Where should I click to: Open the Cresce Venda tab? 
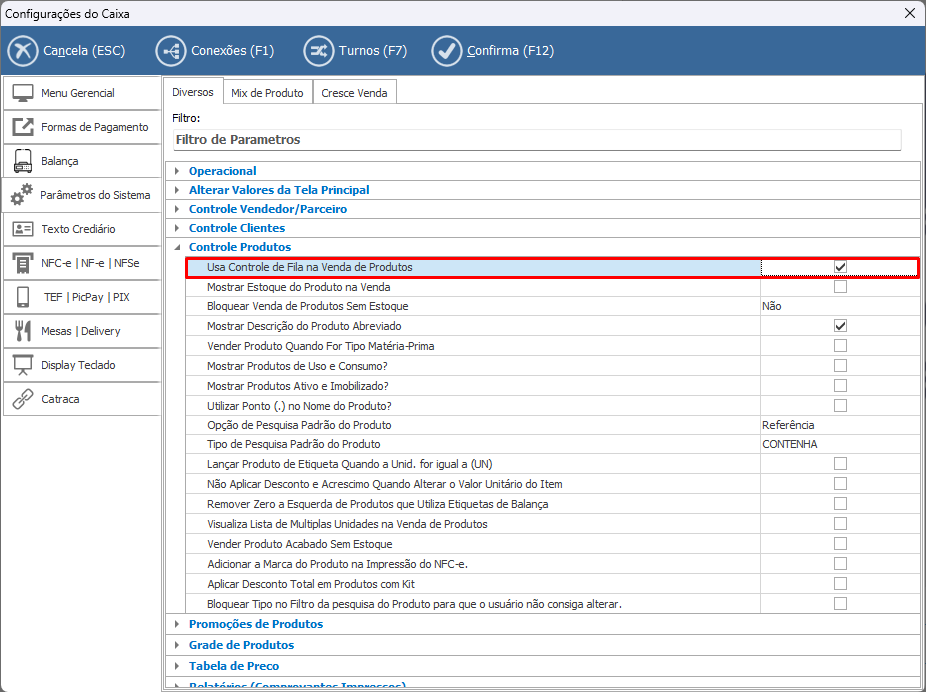click(355, 93)
